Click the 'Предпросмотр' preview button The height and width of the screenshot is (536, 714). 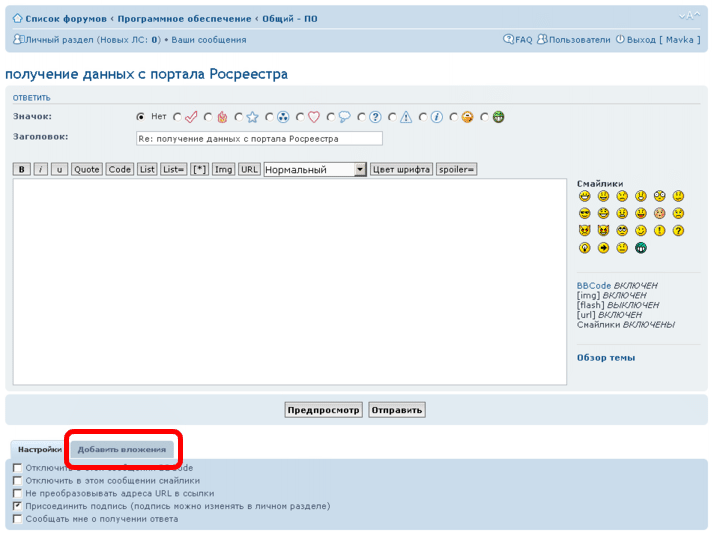tap(323, 410)
